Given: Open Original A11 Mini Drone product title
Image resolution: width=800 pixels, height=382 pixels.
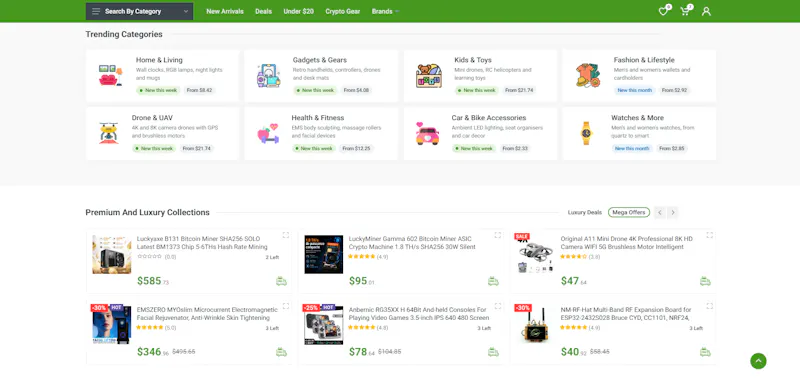Looking at the screenshot, I should point(627,243).
